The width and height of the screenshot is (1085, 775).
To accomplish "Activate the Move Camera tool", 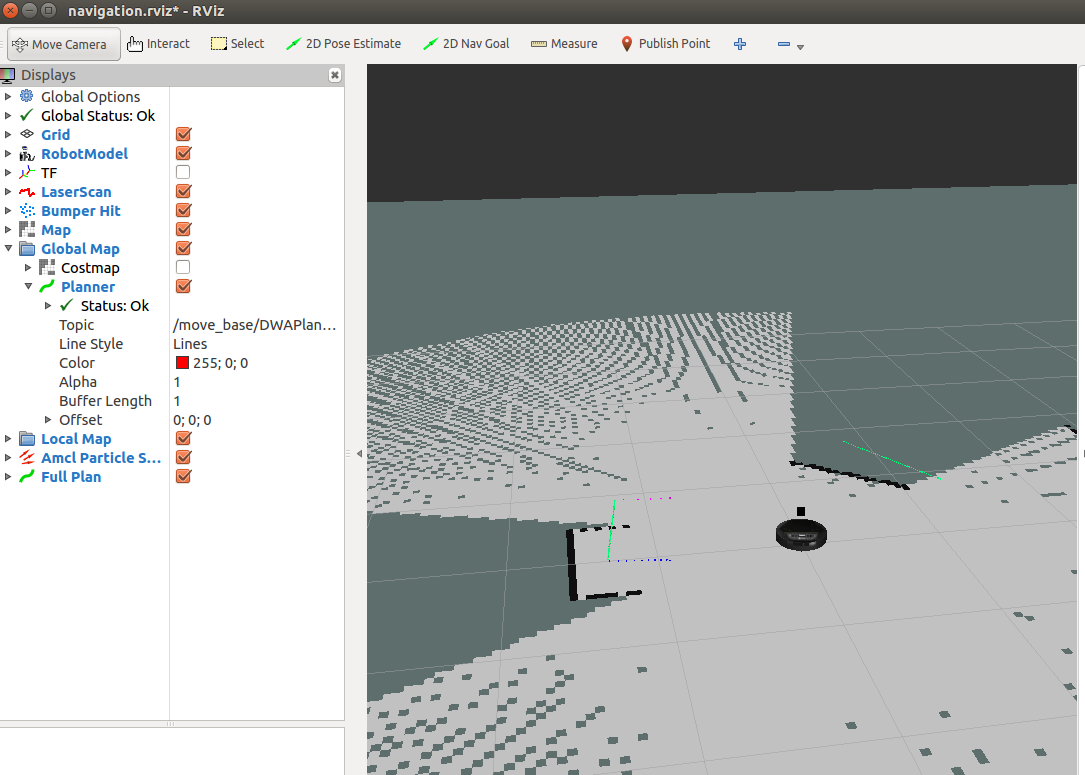I will (62, 44).
